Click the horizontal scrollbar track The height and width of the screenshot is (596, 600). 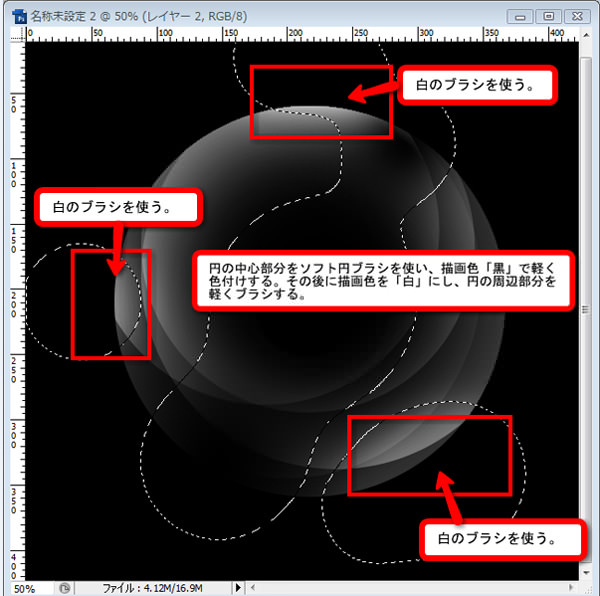click(x=410, y=589)
